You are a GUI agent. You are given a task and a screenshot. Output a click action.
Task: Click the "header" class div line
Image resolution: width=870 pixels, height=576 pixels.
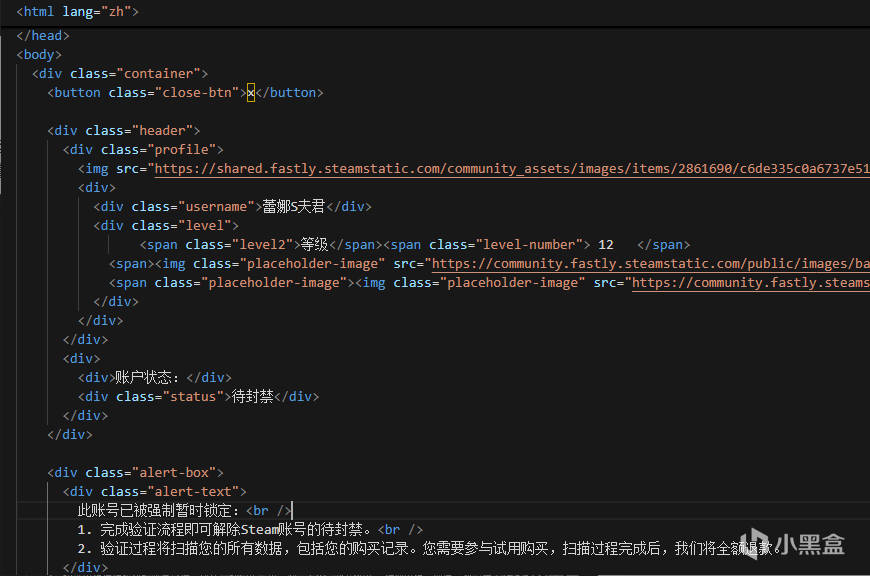tap(125, 130)
